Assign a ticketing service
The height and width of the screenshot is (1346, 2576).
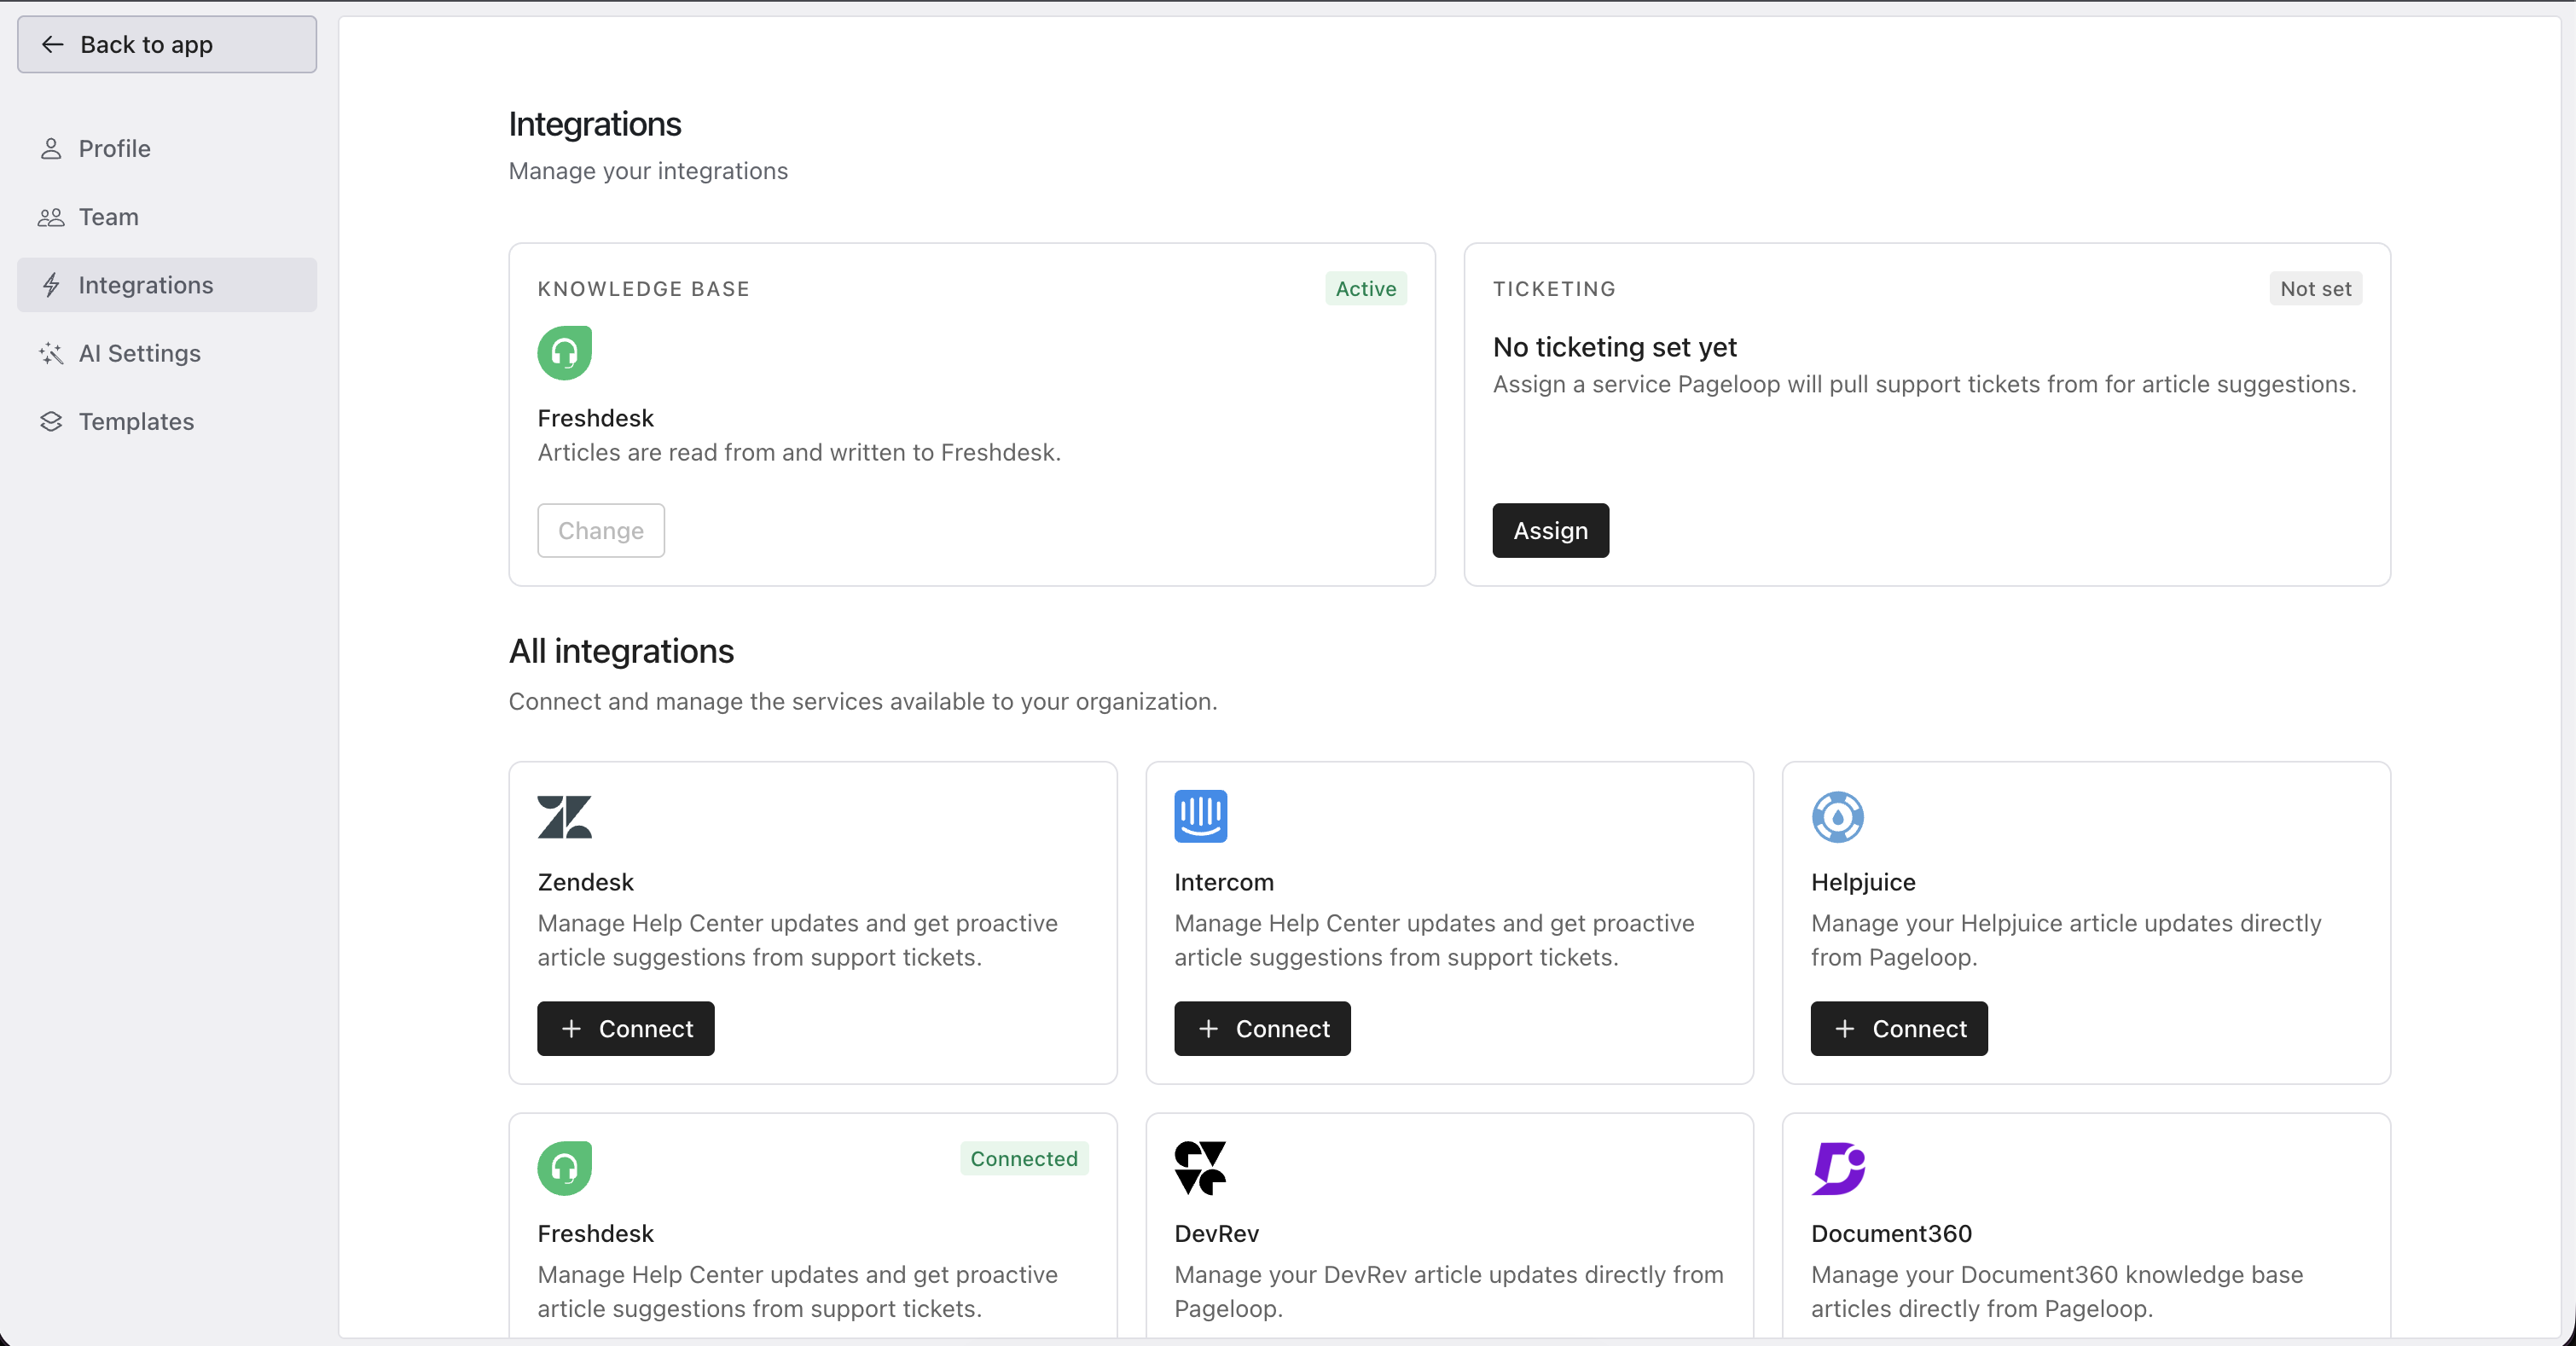pos(1550,530)
